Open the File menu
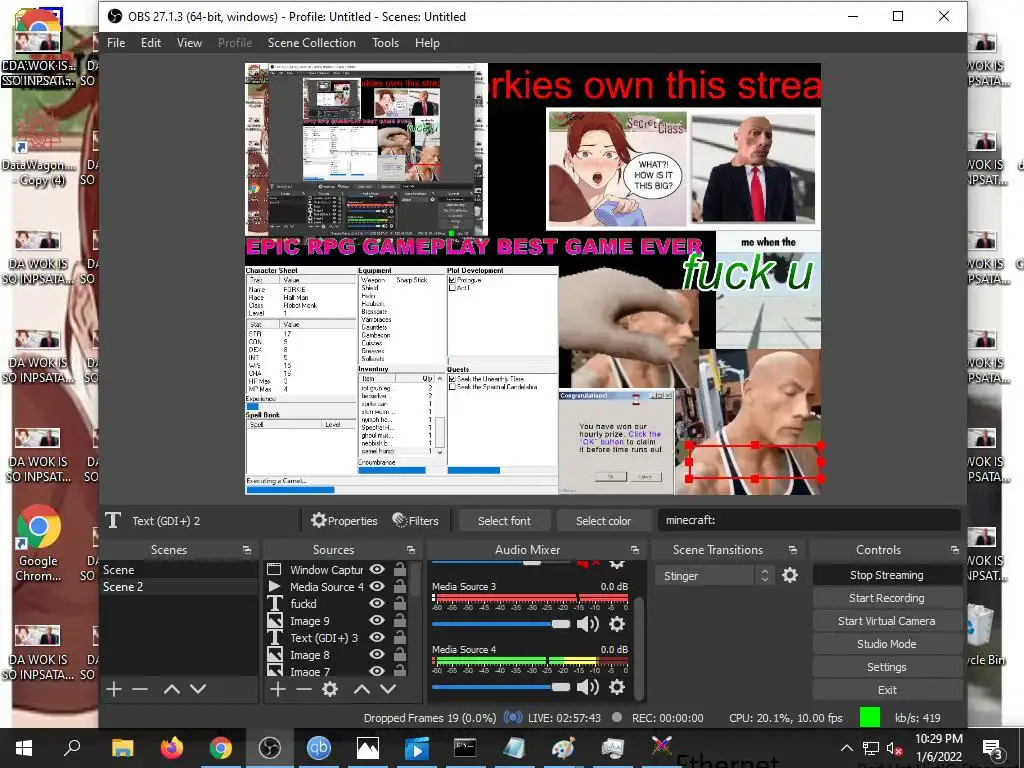 click(116, 43)
